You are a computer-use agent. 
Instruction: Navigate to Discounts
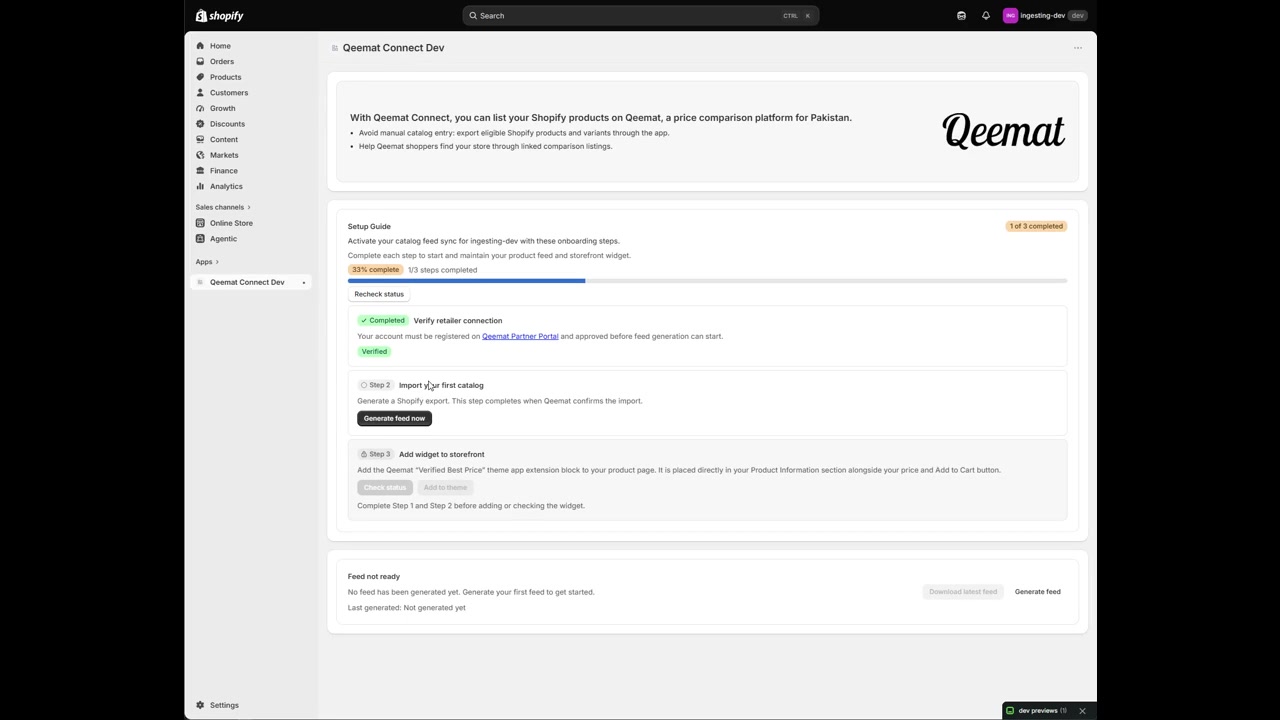coord(227,124)
